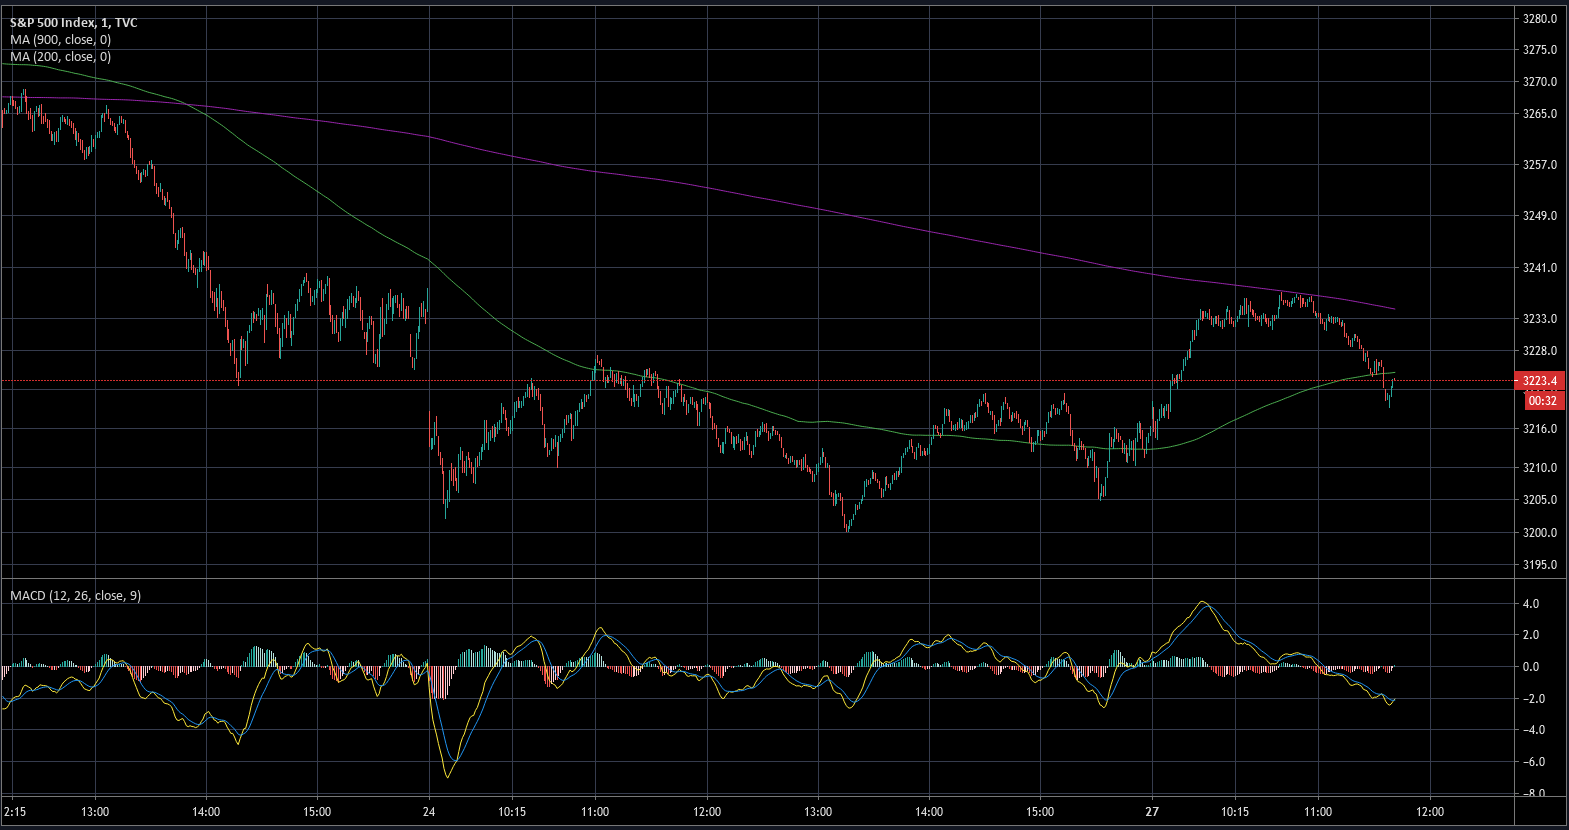This screenshot has height=830, width=1569.
Task: Click the 00:32 countdown timer label
Action: coord(1543,400)
